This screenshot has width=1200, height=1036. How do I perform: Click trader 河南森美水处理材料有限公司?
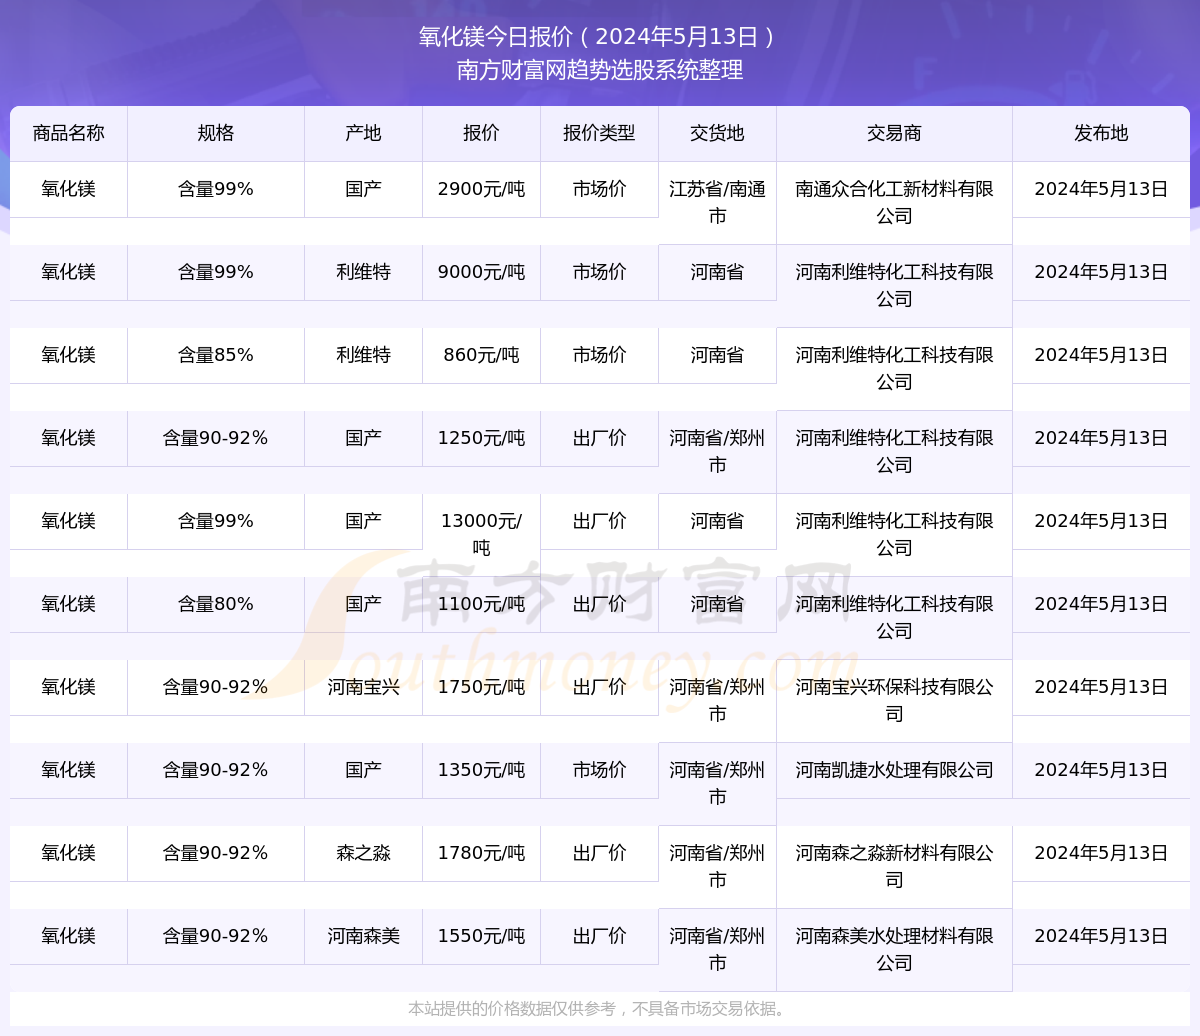[894, 949]
